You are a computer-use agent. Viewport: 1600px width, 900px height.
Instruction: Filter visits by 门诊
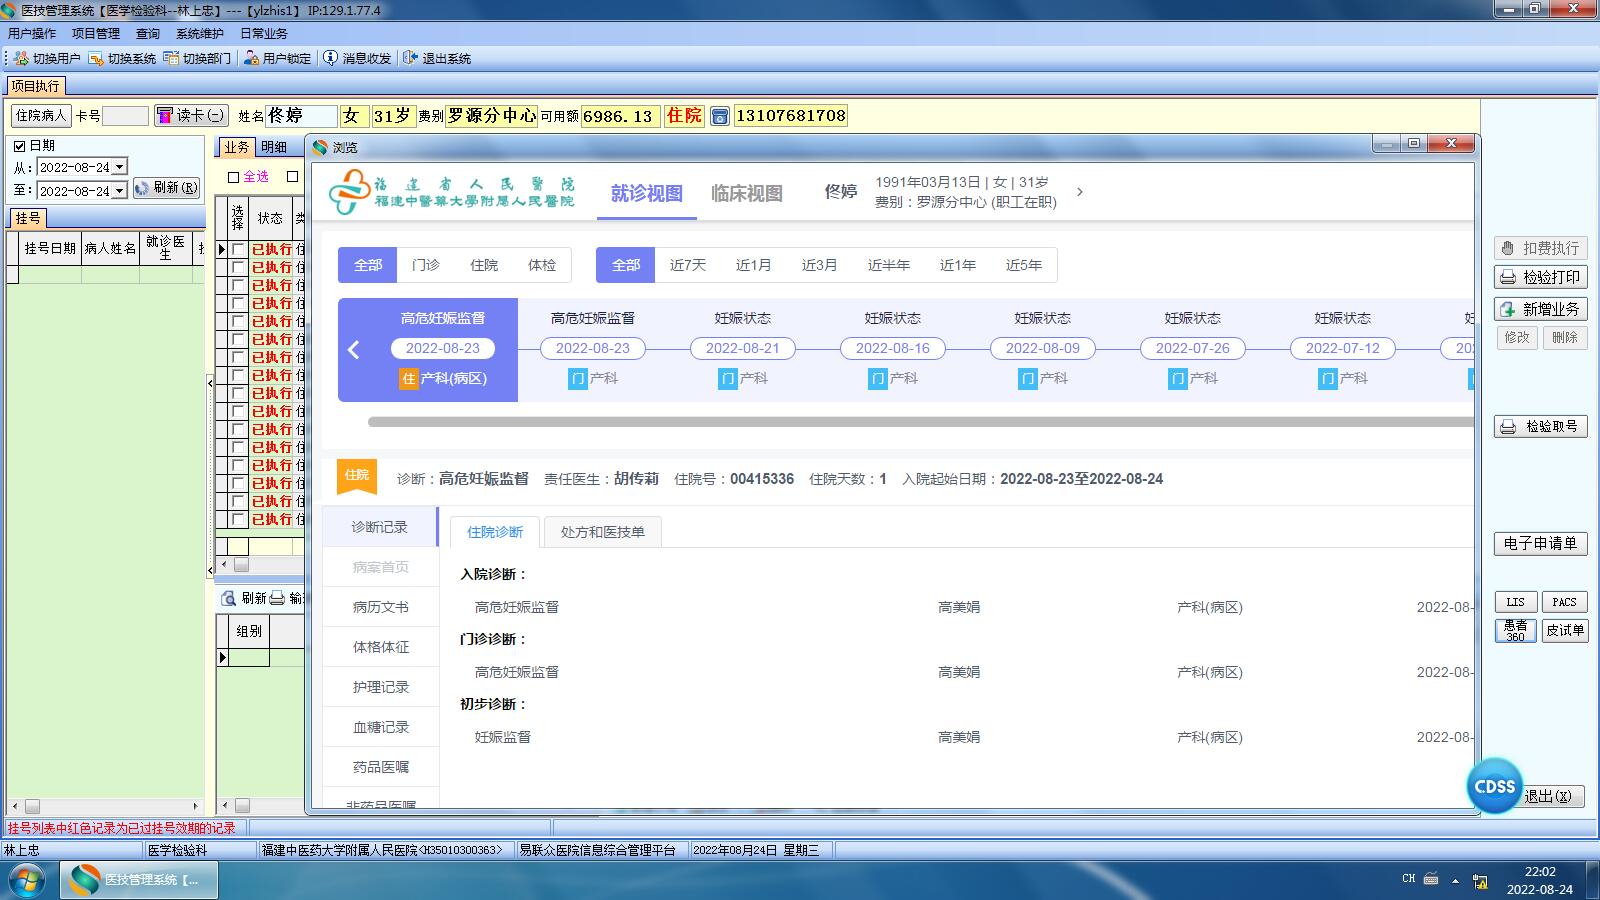pos(426,265)
